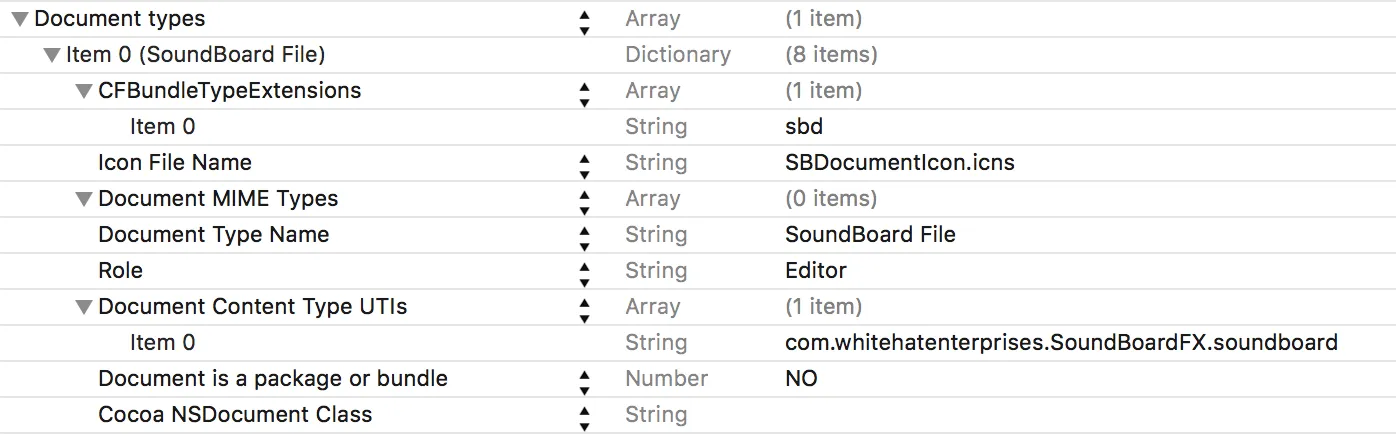Open the package or bundle key stepper
Image resolution: width=1396 pixels, height=436 pixels.
tap(585, 381)
